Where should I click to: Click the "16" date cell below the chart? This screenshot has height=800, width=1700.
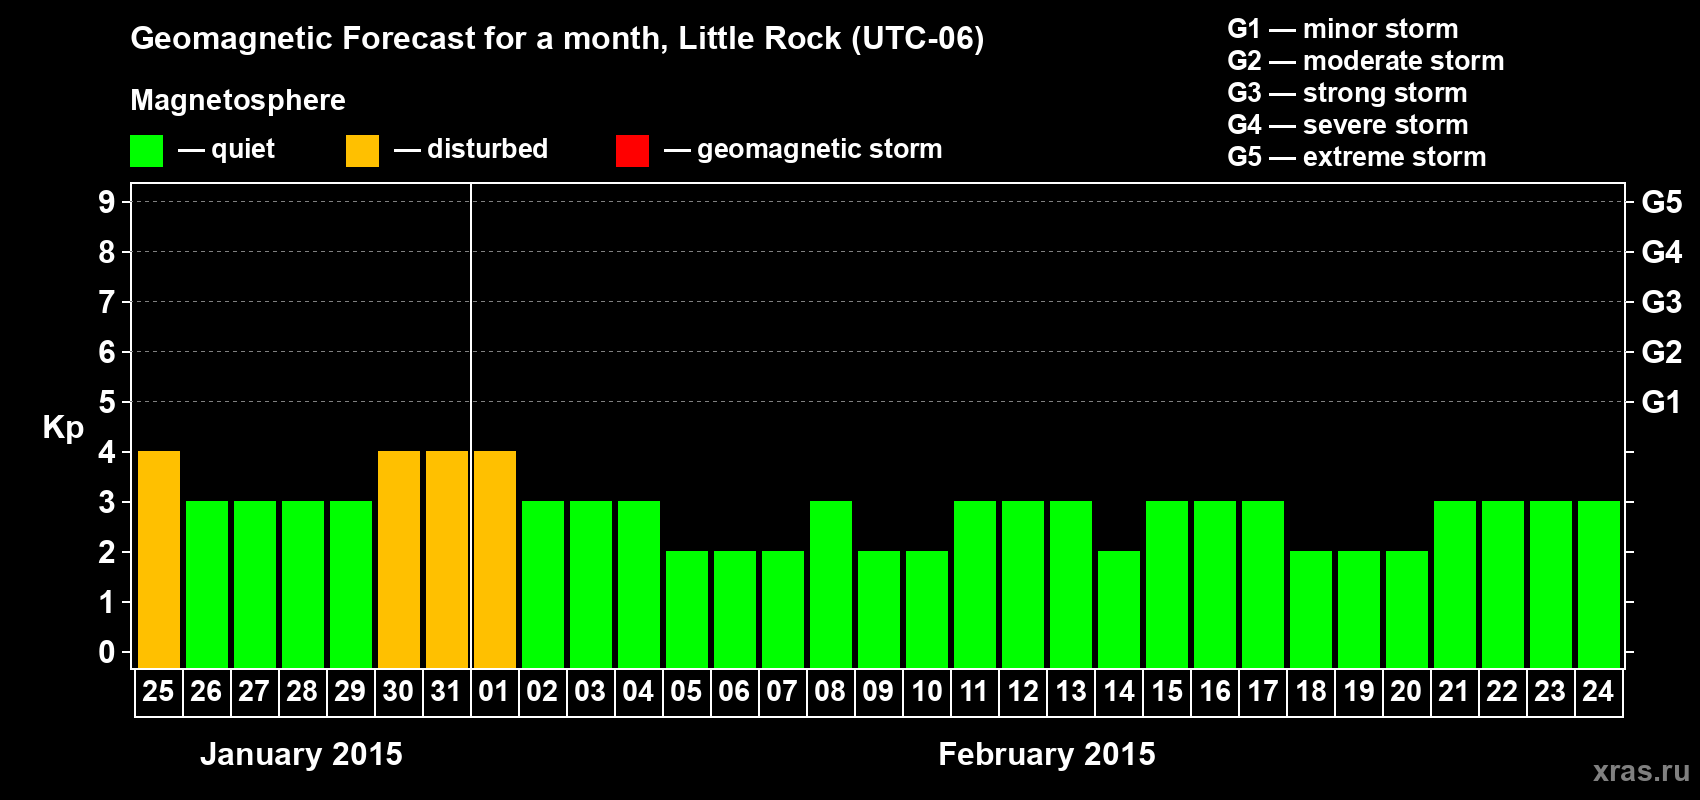click(1215, 692)
